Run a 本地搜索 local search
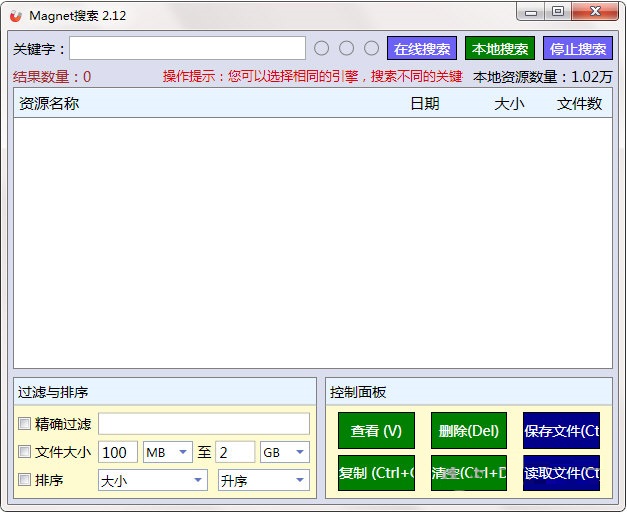The image size is (627, 512). [x=500, y=48]
